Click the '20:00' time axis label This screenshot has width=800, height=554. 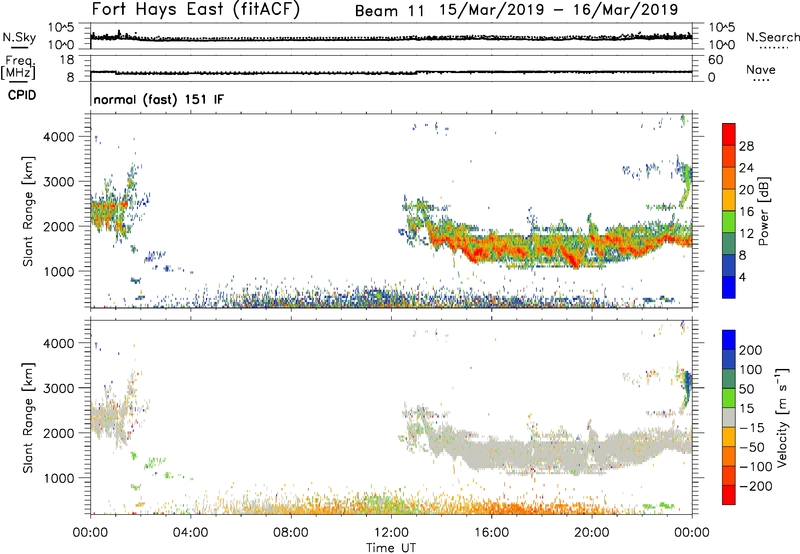point(591,533)
